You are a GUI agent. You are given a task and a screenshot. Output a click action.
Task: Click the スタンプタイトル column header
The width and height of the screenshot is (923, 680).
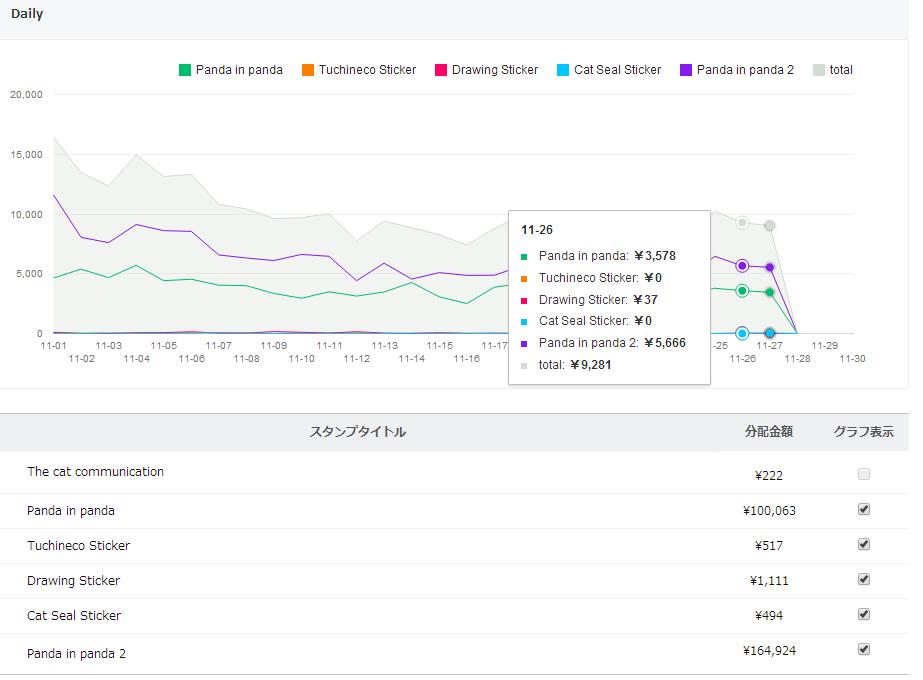point(358,432)
